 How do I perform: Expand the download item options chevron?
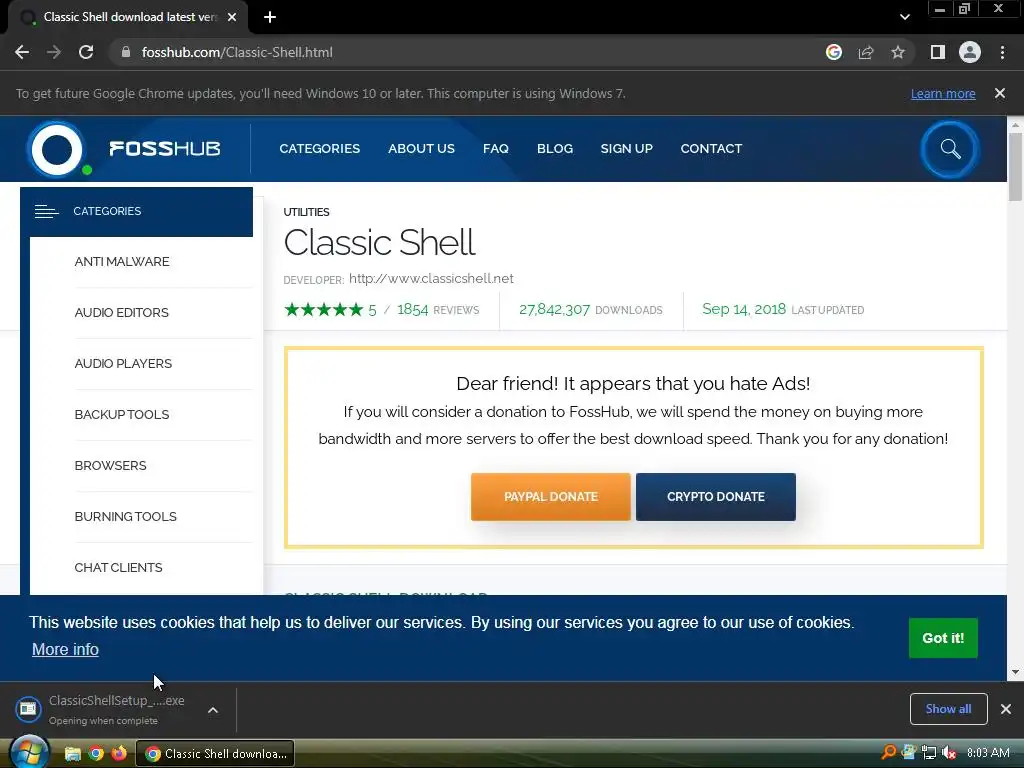213,710
